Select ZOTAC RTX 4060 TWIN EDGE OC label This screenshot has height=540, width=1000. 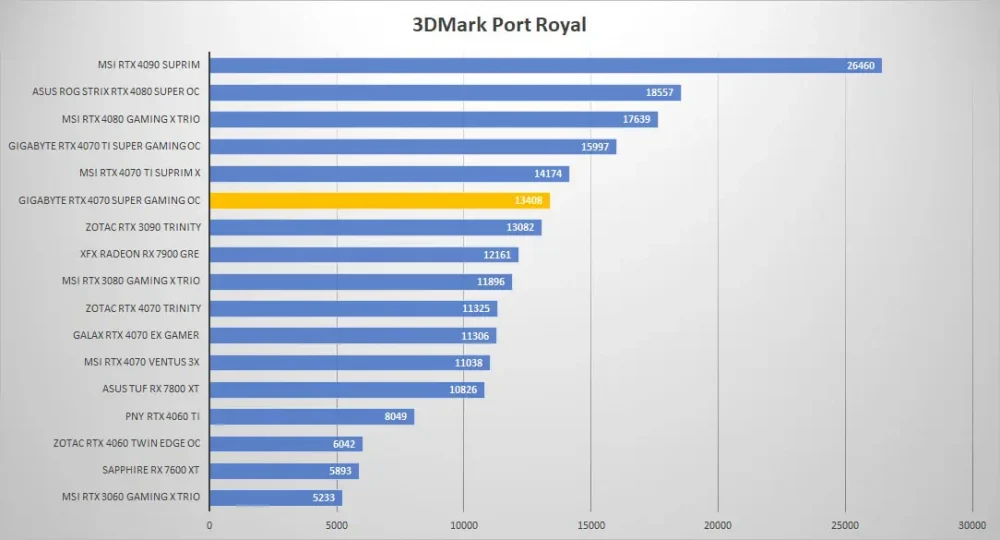point(127,443)
